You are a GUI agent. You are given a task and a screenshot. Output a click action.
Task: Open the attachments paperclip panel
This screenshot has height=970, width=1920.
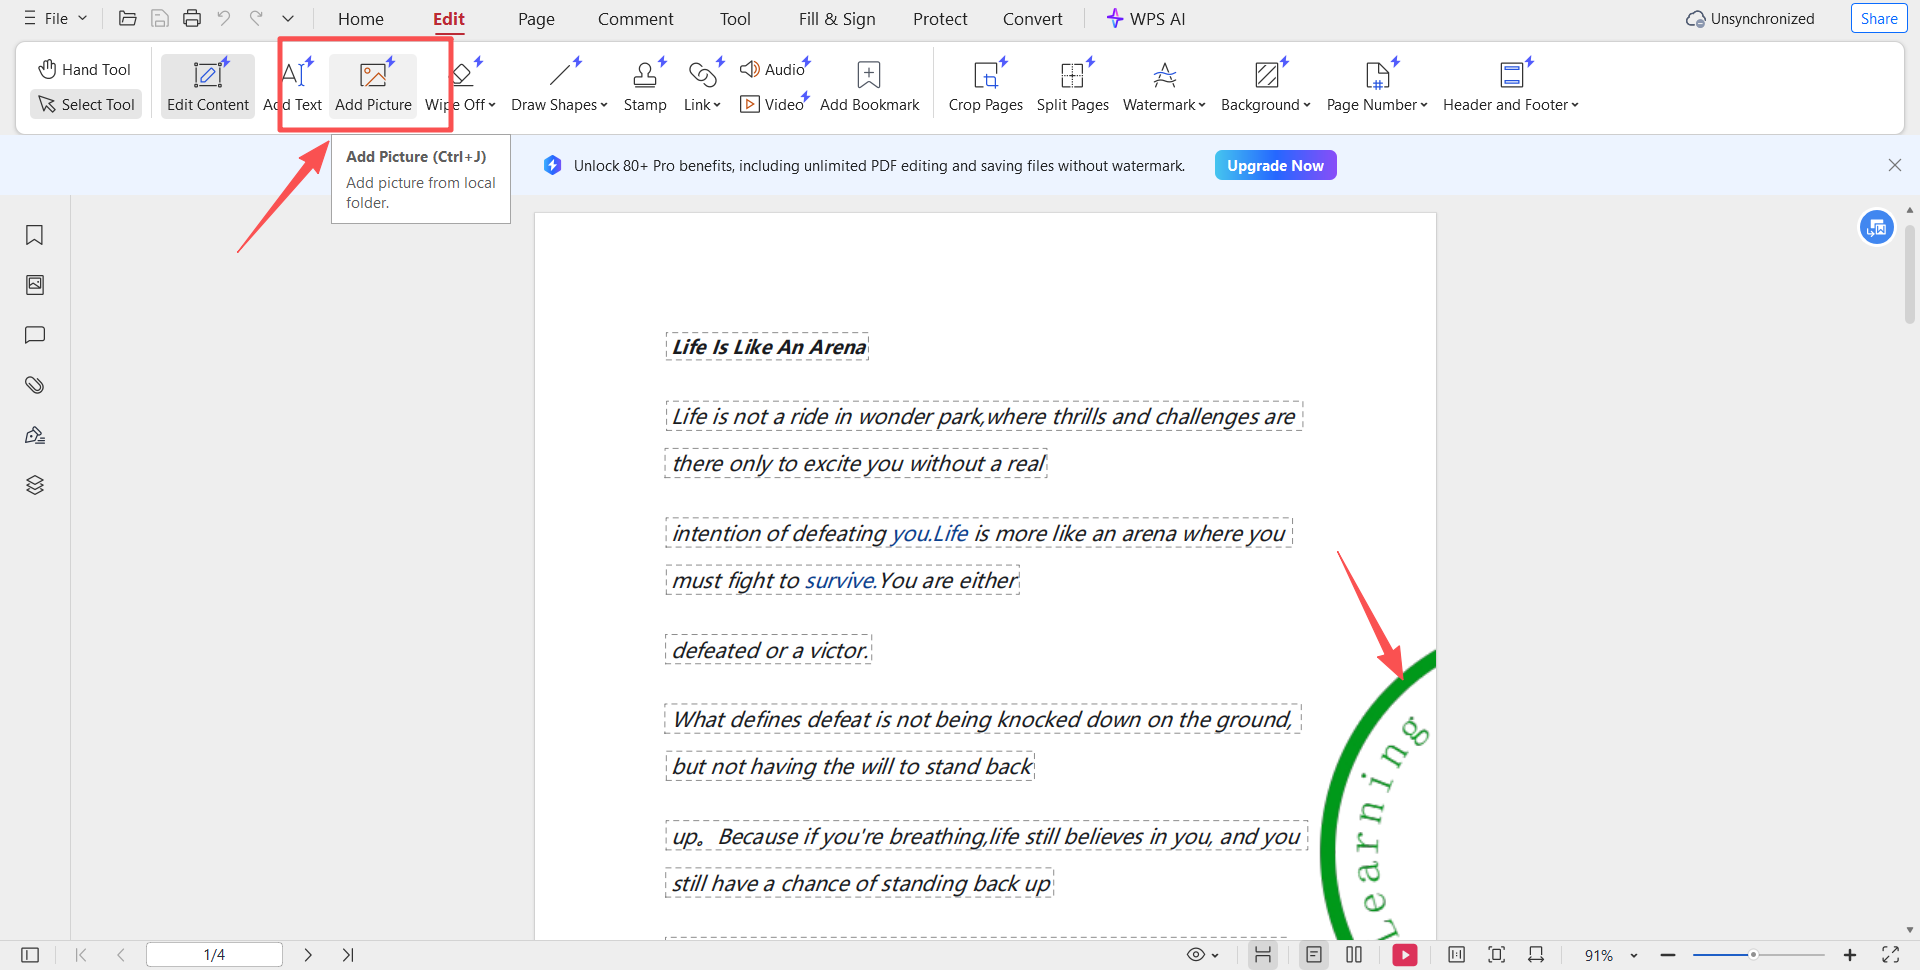point(35,385)
